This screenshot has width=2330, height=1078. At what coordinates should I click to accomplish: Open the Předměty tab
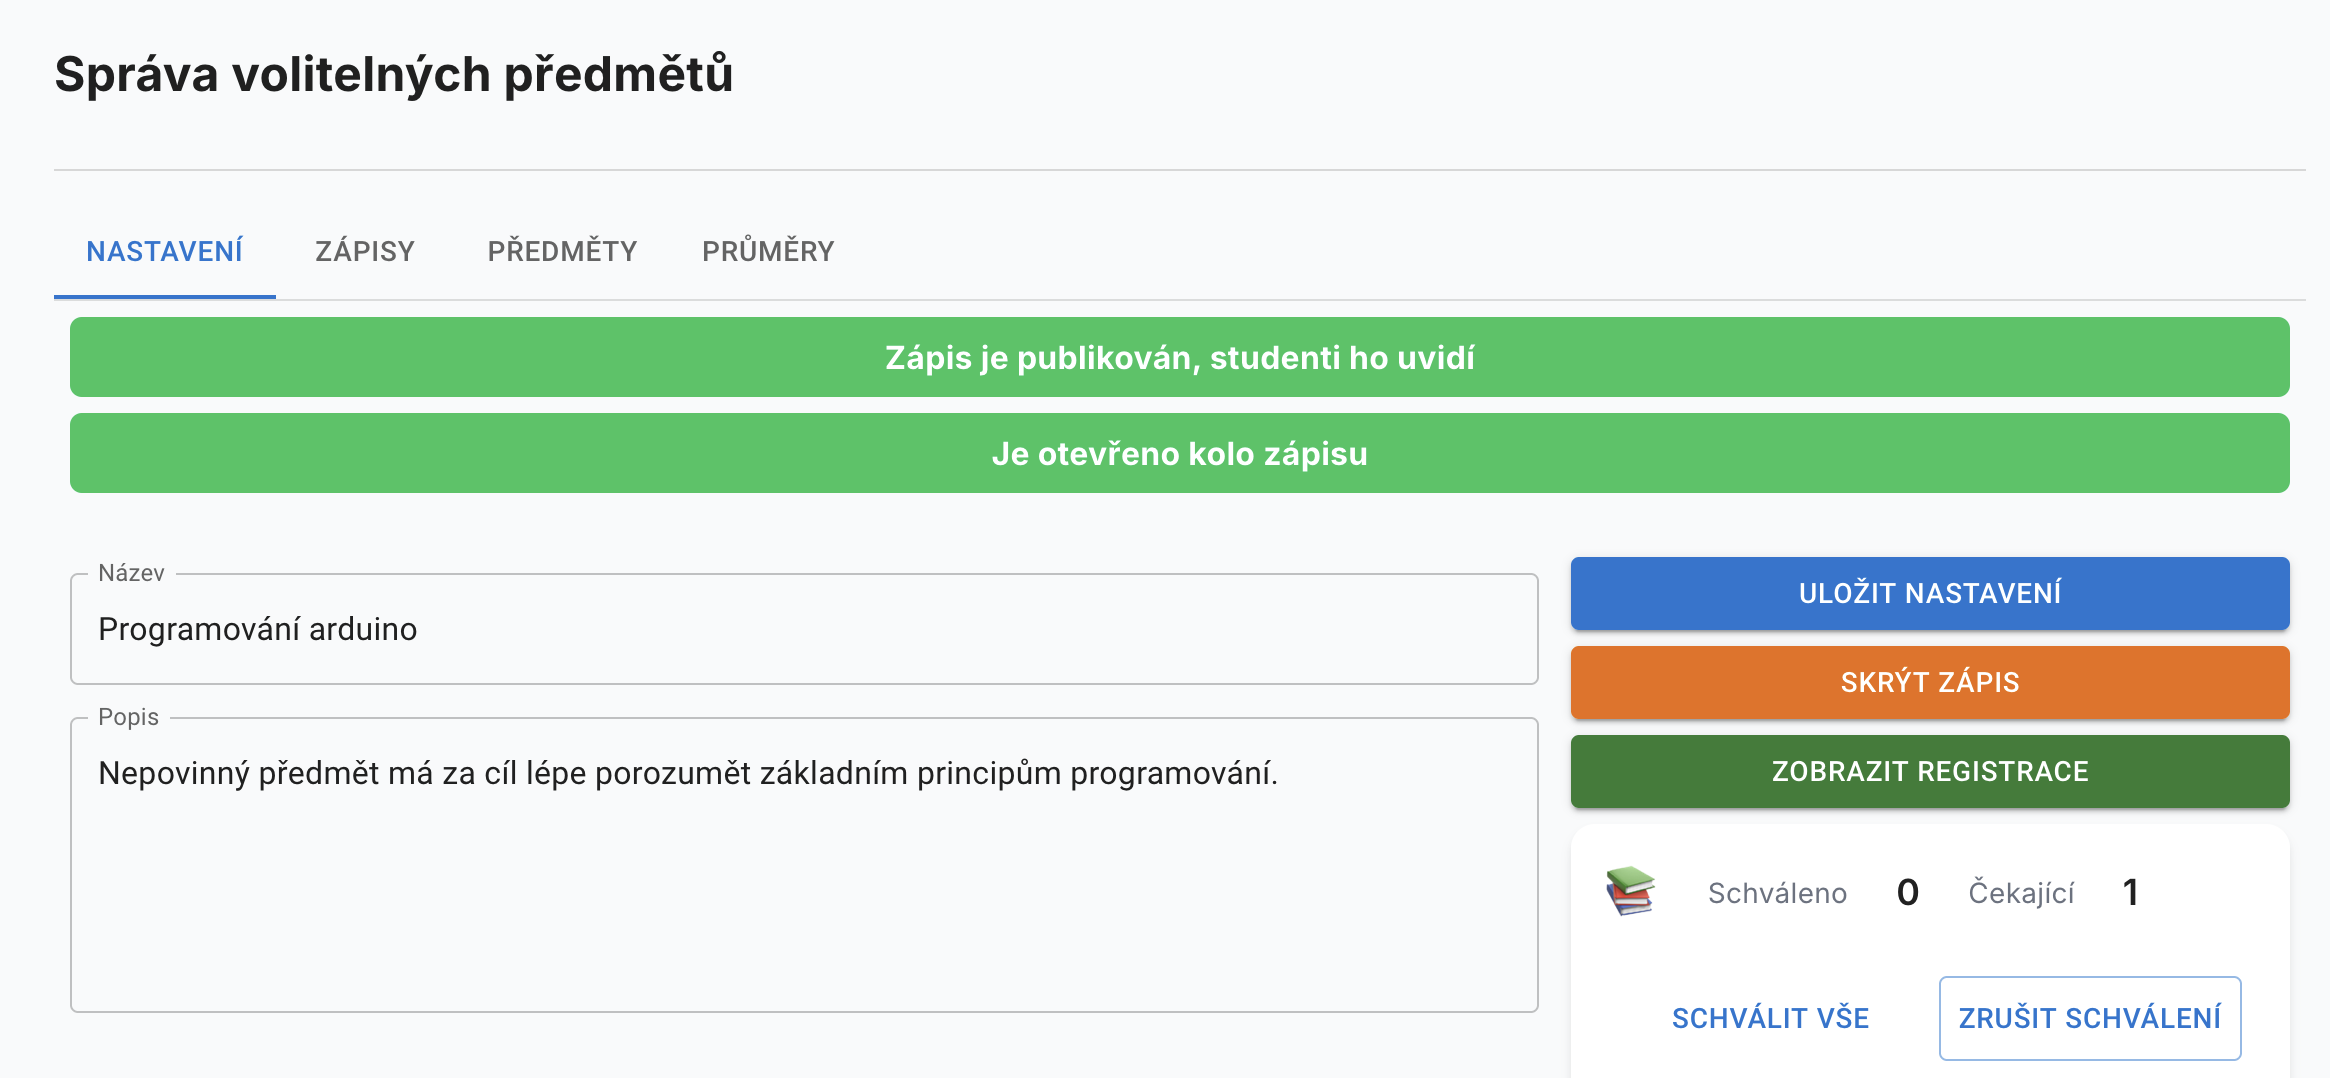pyautogui.click(x=562, y=251)
